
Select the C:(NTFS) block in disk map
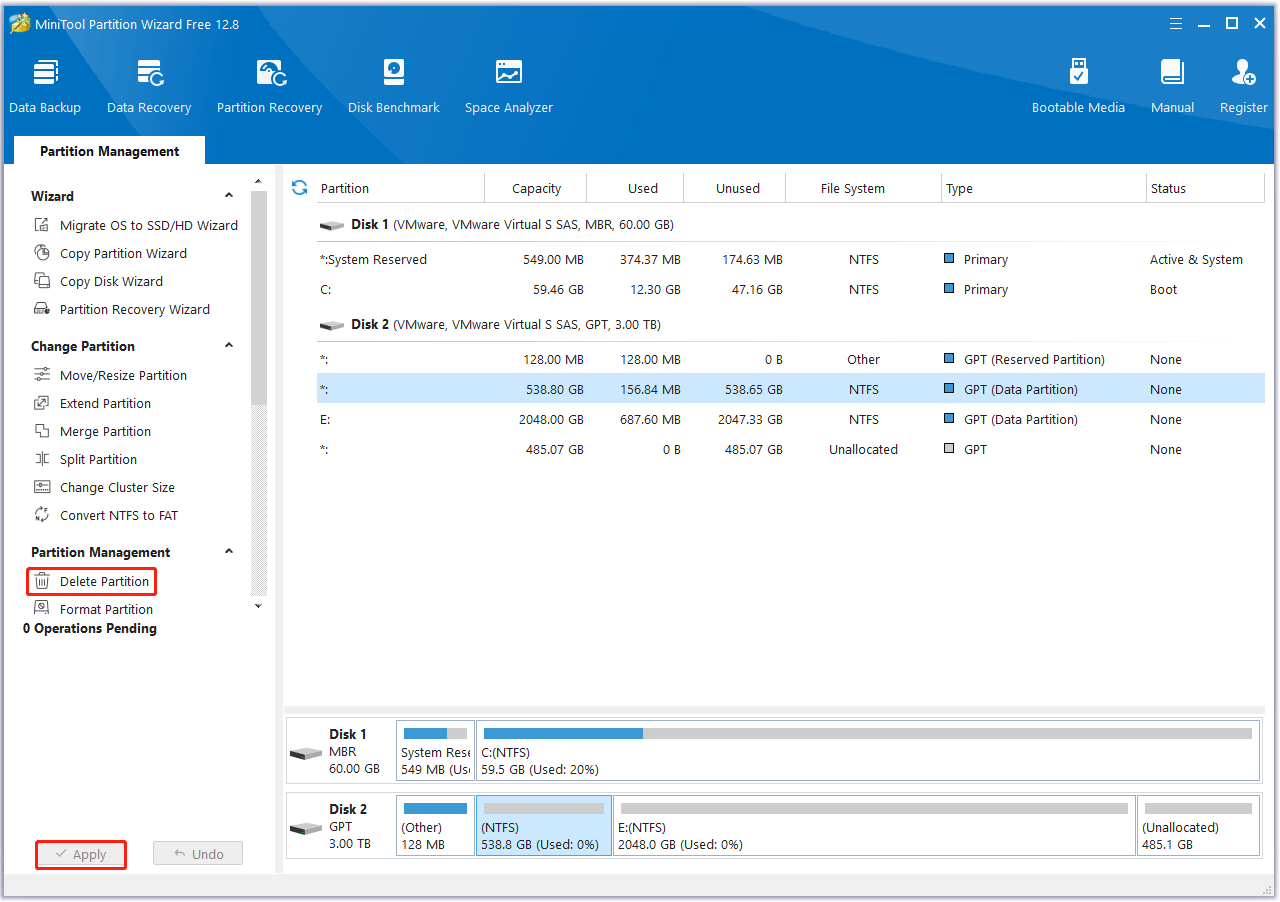tap(868, 750)
